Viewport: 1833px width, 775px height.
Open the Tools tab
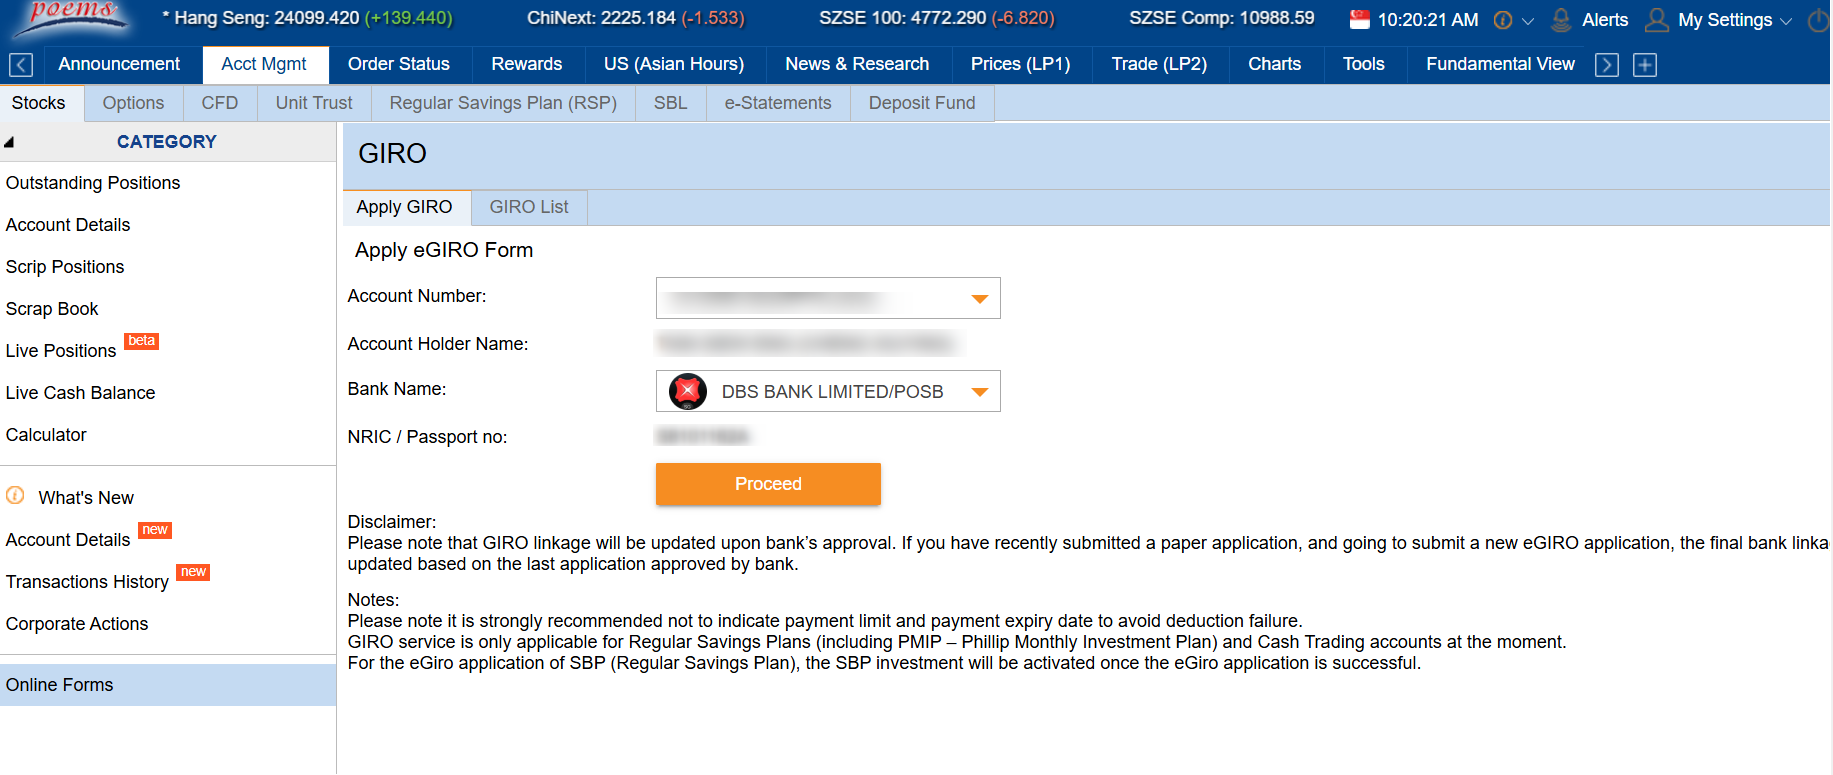[1364, 64]
